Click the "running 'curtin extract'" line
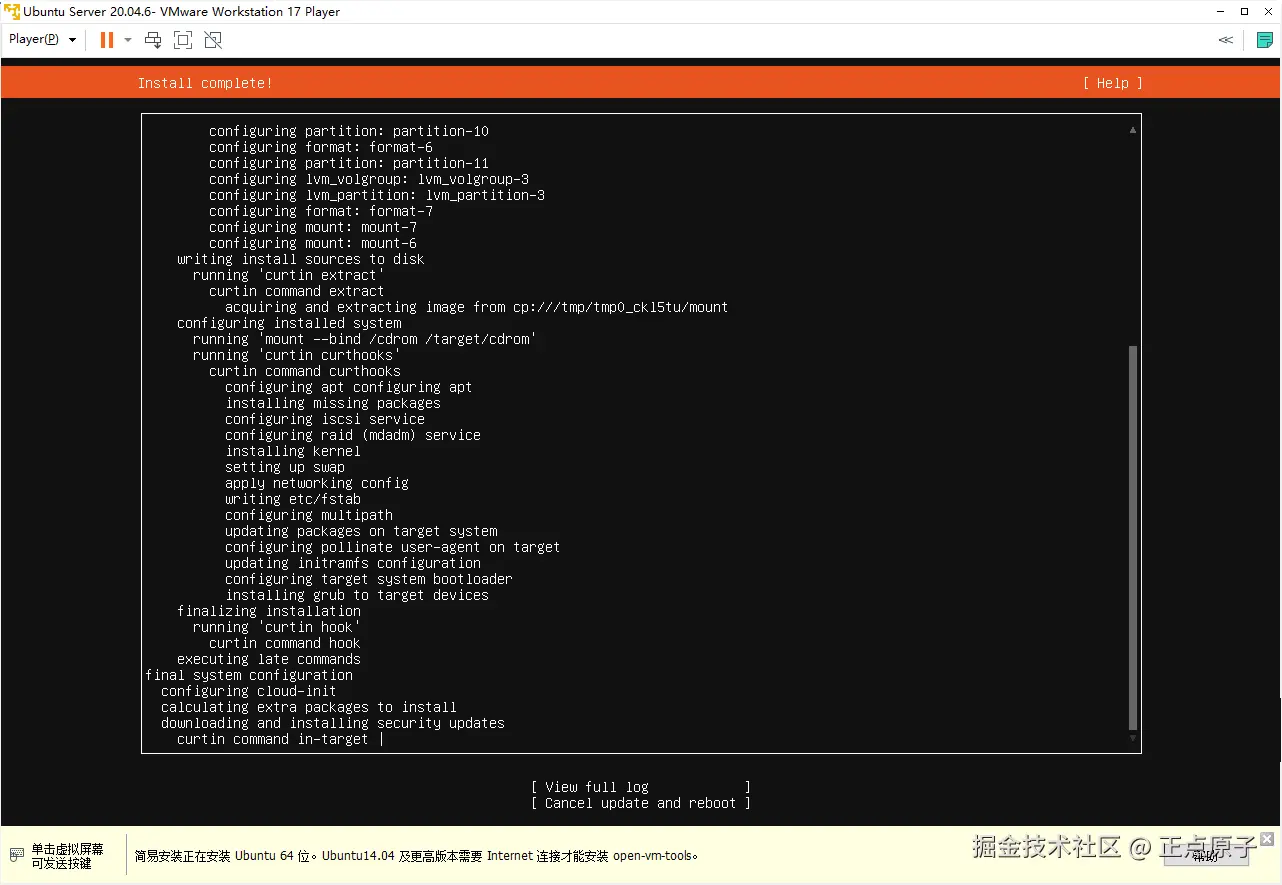The height and width of the screenshot is (885, 1282). click(x=289, y=275)
